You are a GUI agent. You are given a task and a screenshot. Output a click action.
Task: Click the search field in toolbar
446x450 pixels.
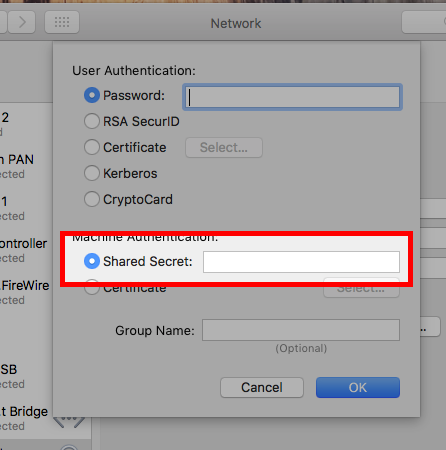pos(424,22)
